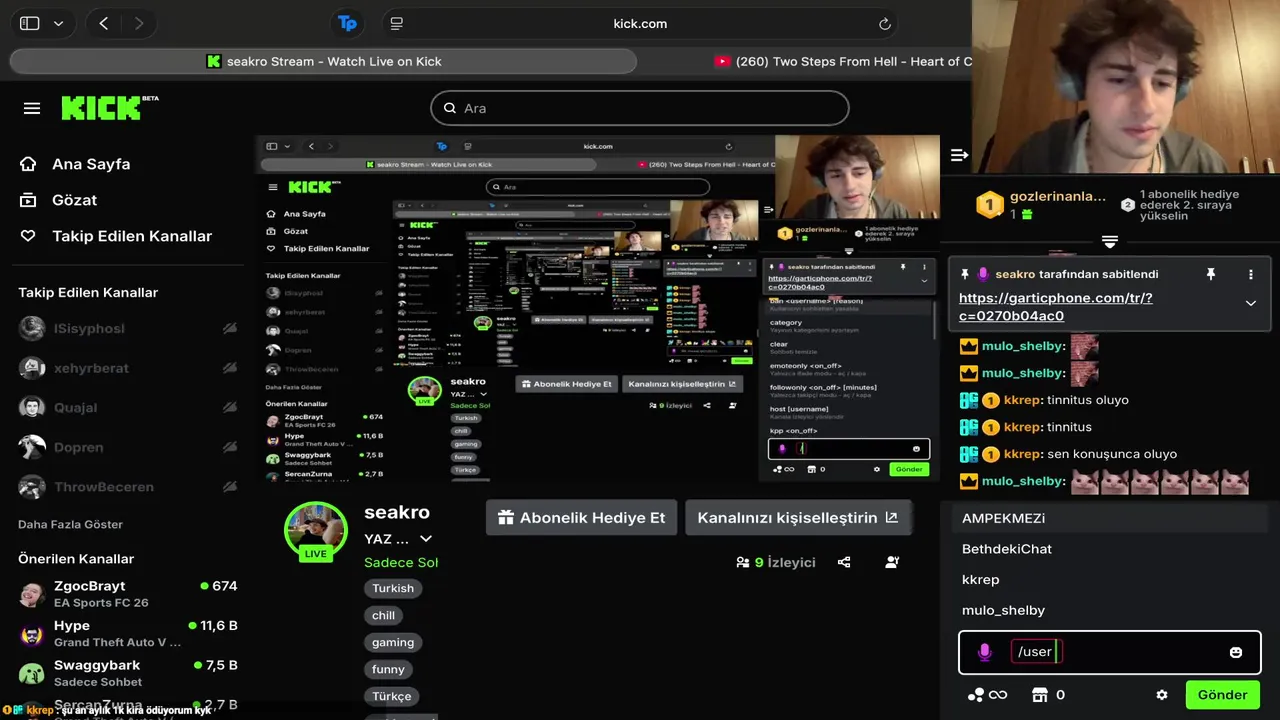Click the follow user icon beside share
The image size is (1280, 720).
[892, 562]
